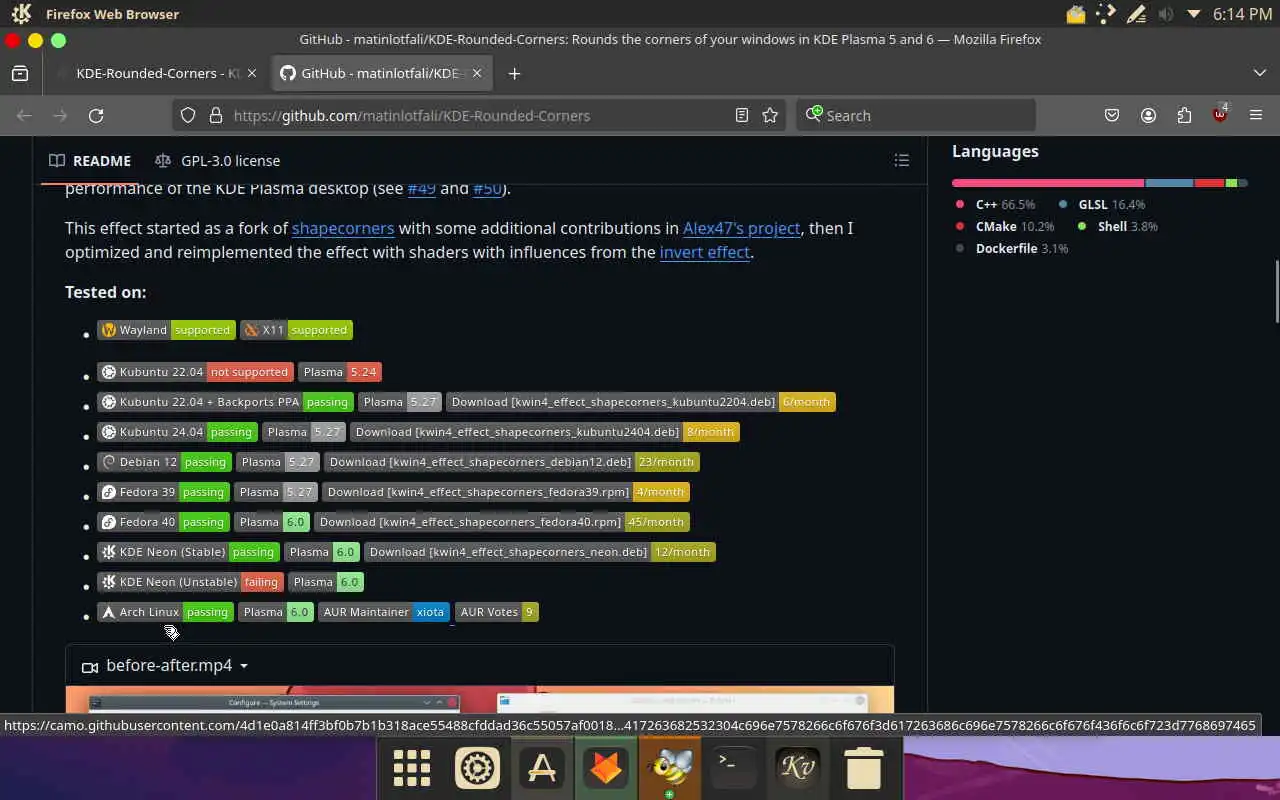This screenshot has height=800, width=1280.
Task: Click the CMake 10.2% language entry
Action: (1004, 226)
